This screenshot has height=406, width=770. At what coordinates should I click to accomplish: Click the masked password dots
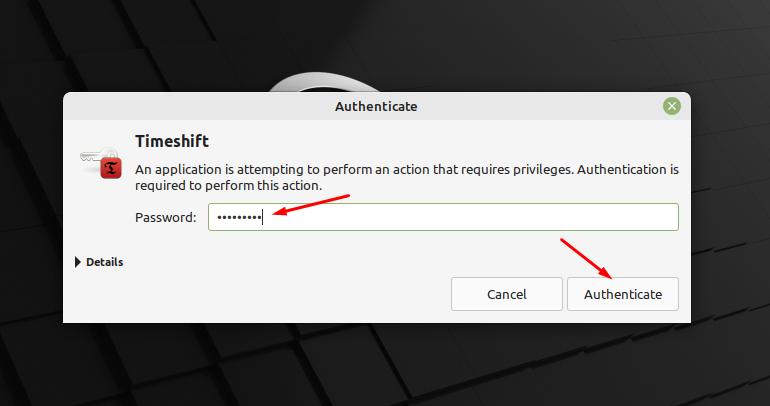point(239,217)
